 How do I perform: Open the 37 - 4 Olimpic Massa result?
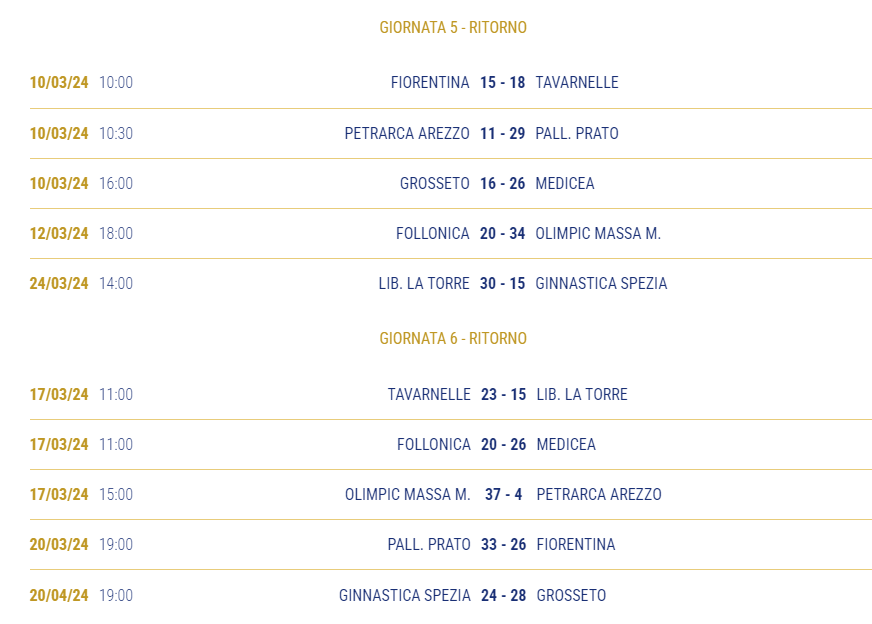coord(503,494)
